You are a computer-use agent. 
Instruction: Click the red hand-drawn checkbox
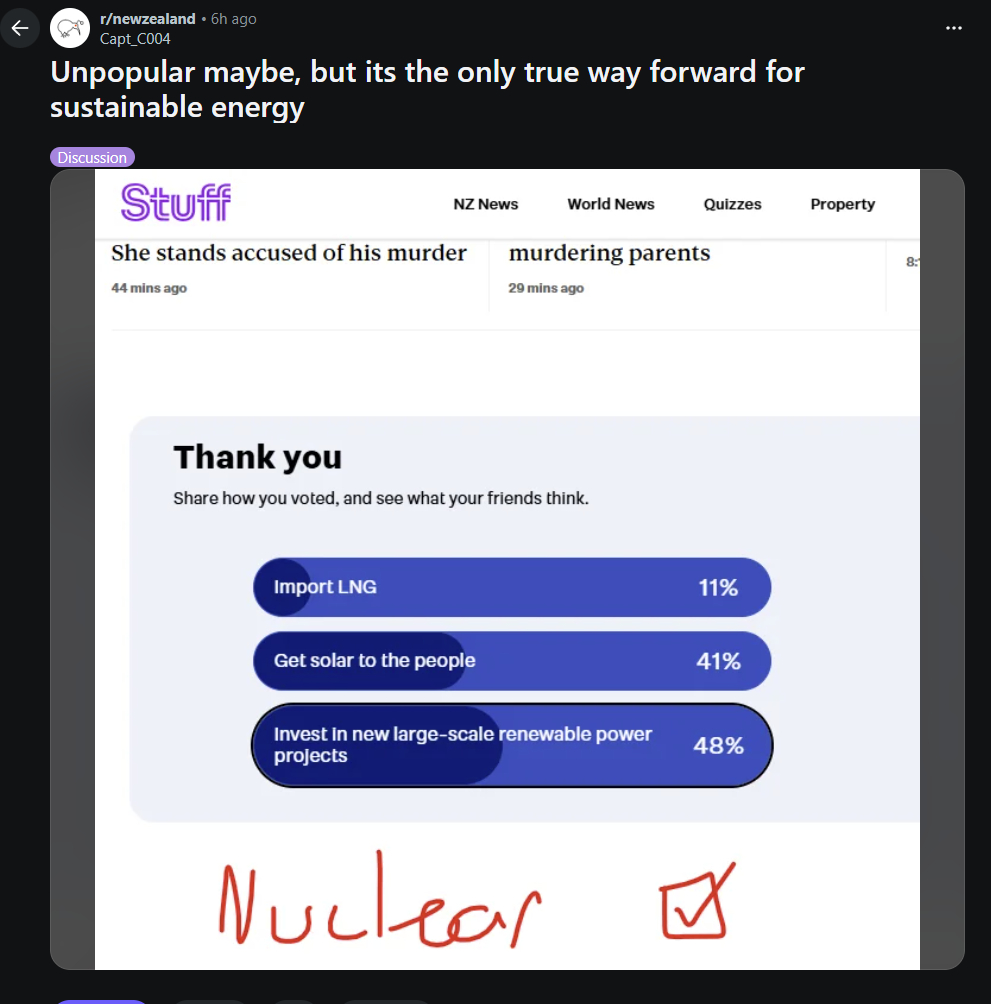pos(697,902)
